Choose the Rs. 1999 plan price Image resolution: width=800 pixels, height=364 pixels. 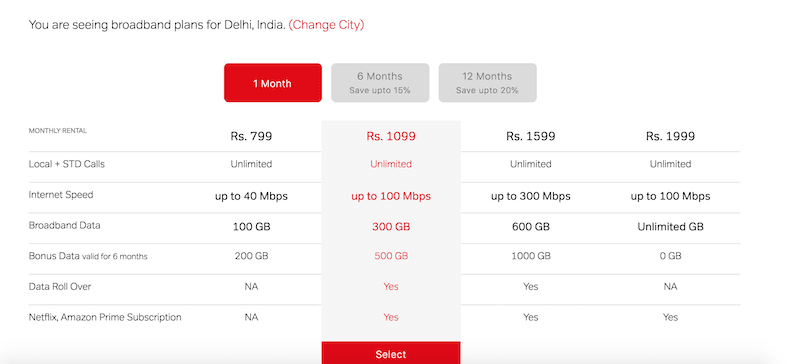tap(670, 136)
